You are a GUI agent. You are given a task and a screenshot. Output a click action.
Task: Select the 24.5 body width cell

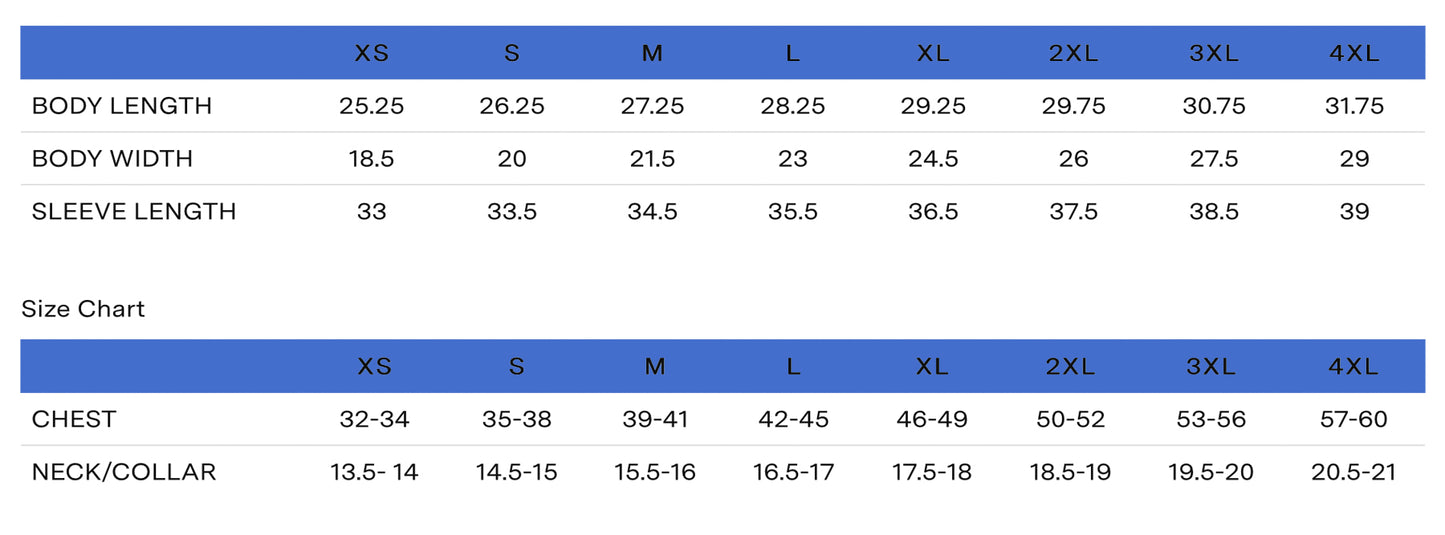pos(932,159)
